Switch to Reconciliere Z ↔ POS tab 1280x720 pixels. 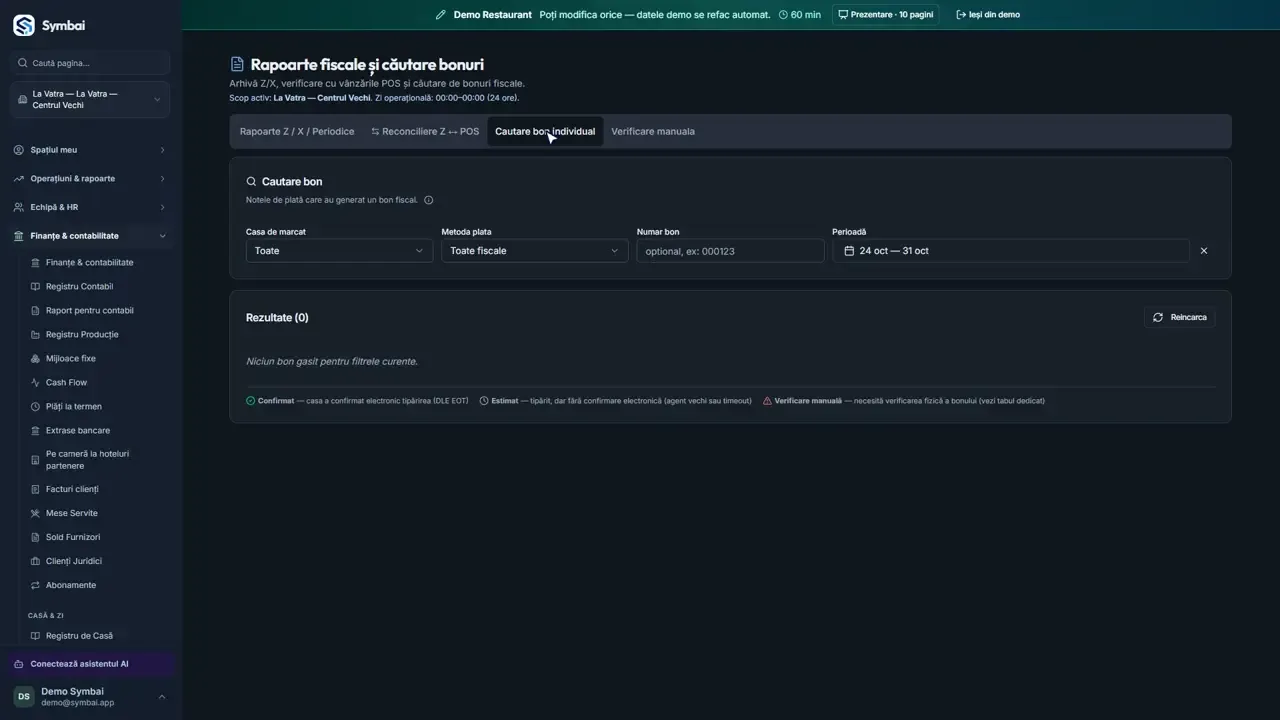425,132
